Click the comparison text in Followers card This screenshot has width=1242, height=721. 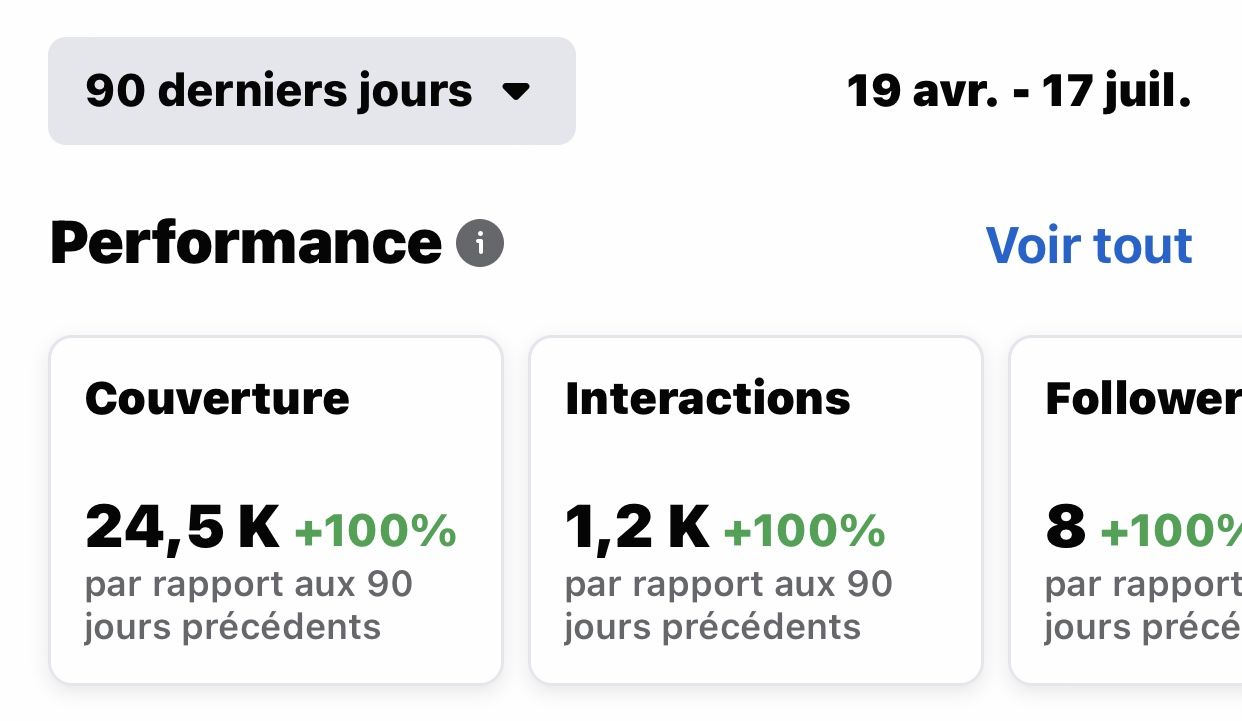(x=1143, y=605)
